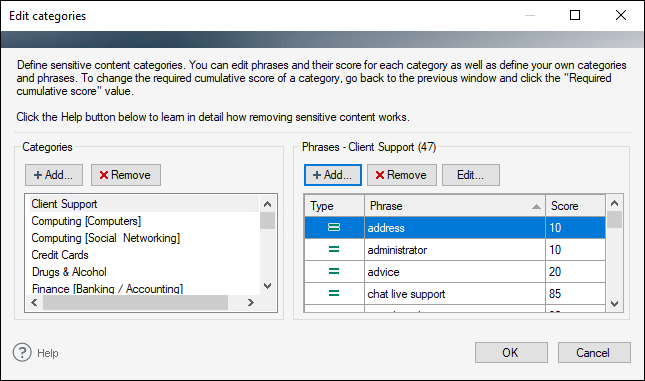This screenshot has height=381, width=645.
Task: Click the type icon in the advice row
Action: pyautogui.click(x=334, y=271)
